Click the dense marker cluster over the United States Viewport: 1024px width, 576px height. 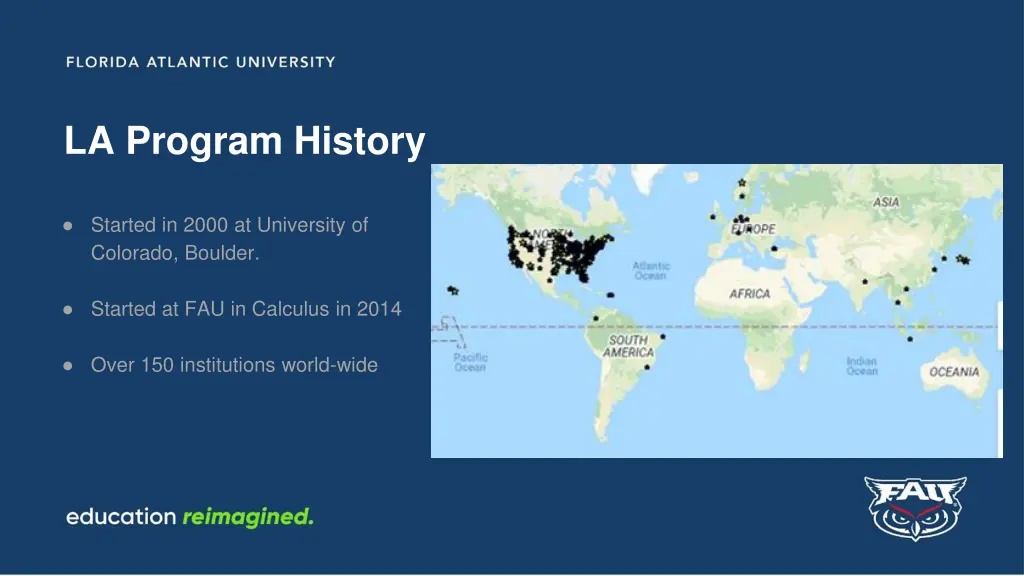pyautogui.click(x=560, y=250)
